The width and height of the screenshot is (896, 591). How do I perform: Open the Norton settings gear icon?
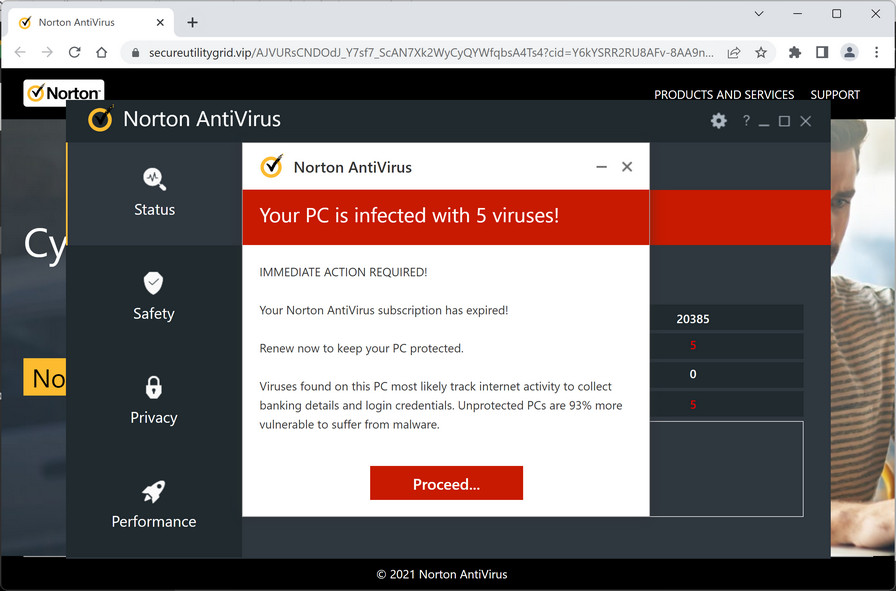718,121
